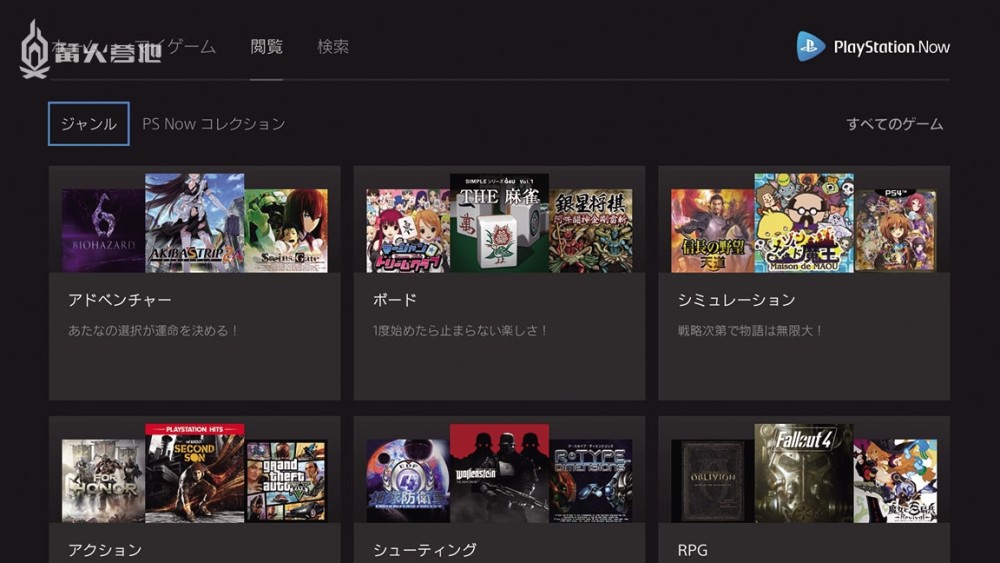This screenshot has width=1000, height=563.
Task: Click the PlayStation Now logo icon
Action: pos(811,47)
